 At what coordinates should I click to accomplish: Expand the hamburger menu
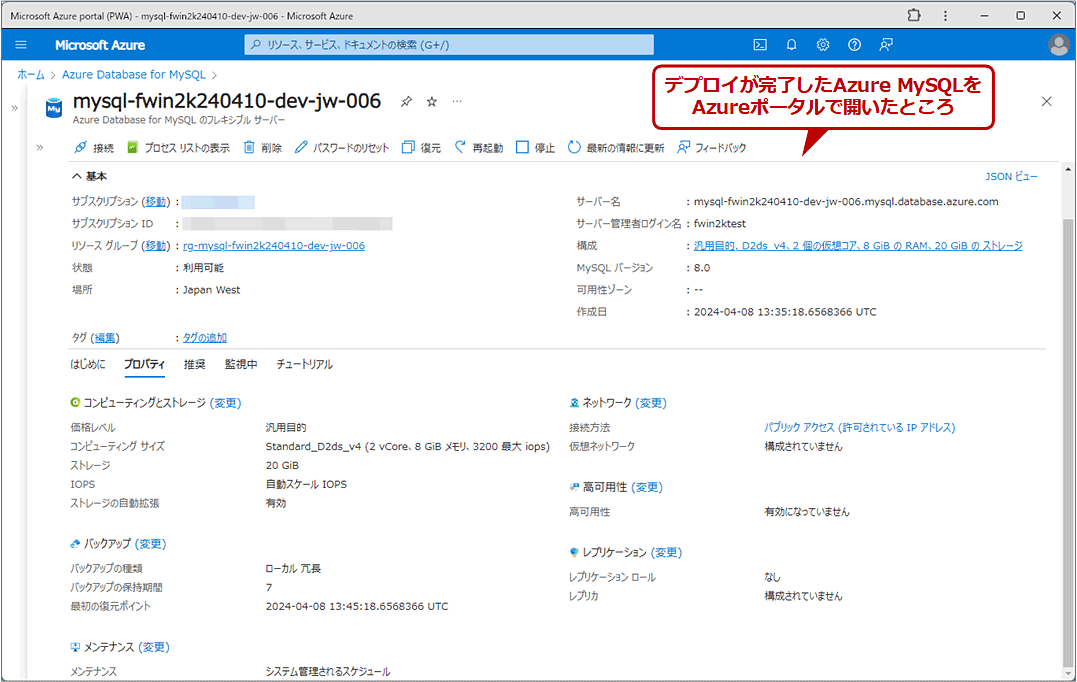coord(20,44)
